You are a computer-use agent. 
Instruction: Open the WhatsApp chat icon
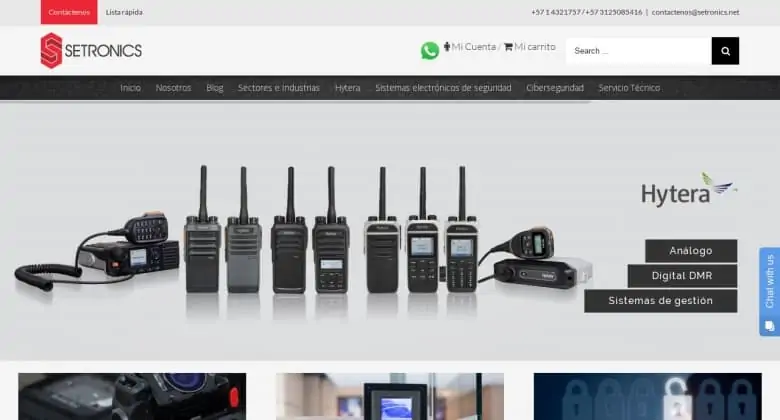coord(430,50)
